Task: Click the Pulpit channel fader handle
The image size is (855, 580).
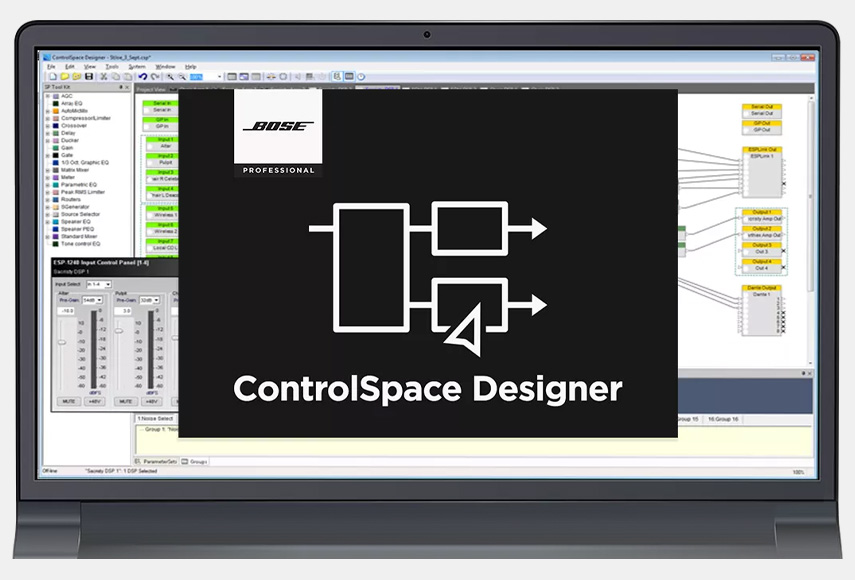Action: tap(119, 331)
